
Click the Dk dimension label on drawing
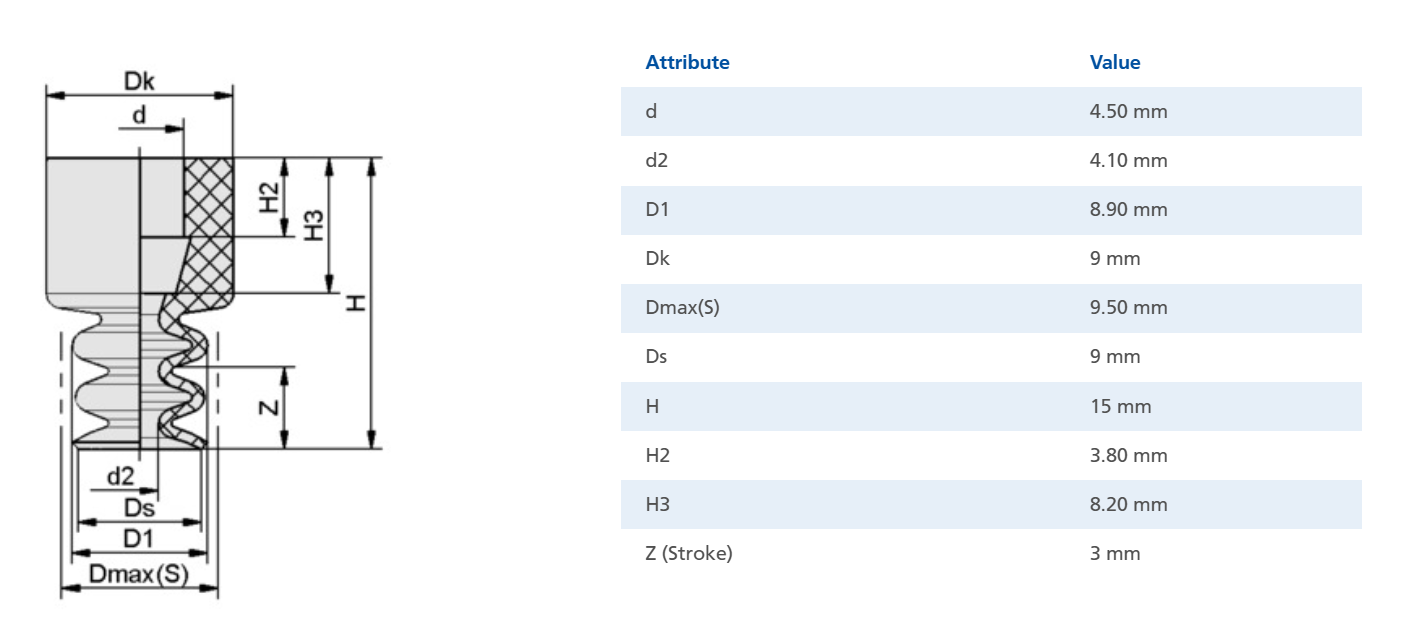[139, 80]
